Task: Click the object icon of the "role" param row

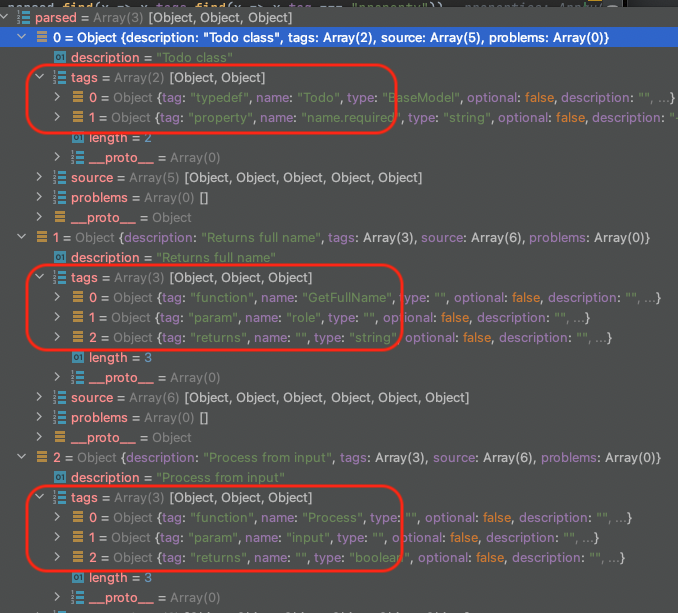Action: tap(78, 317)
